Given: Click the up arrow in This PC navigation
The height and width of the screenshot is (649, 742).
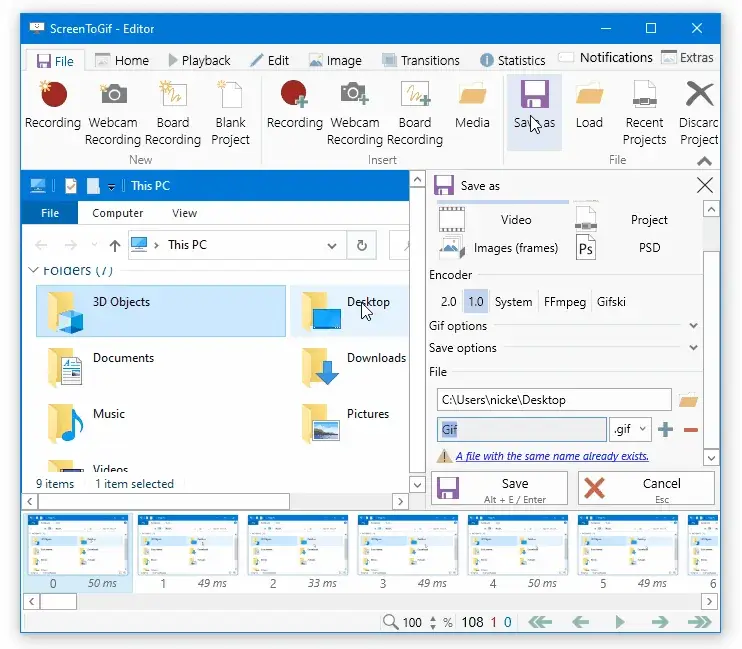Looking at the screenshot, I should (115, 245).
